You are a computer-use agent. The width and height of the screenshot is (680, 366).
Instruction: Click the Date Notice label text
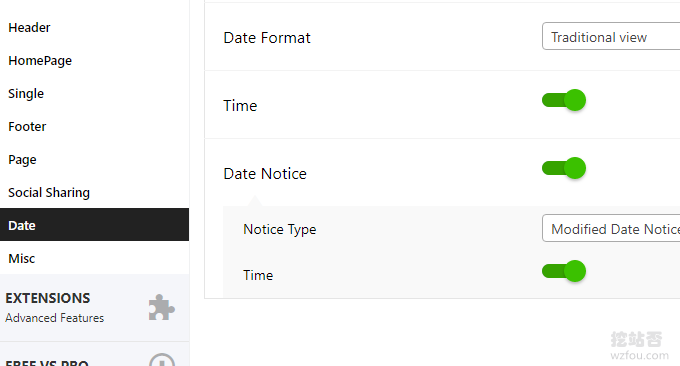(x=265, y=173)
